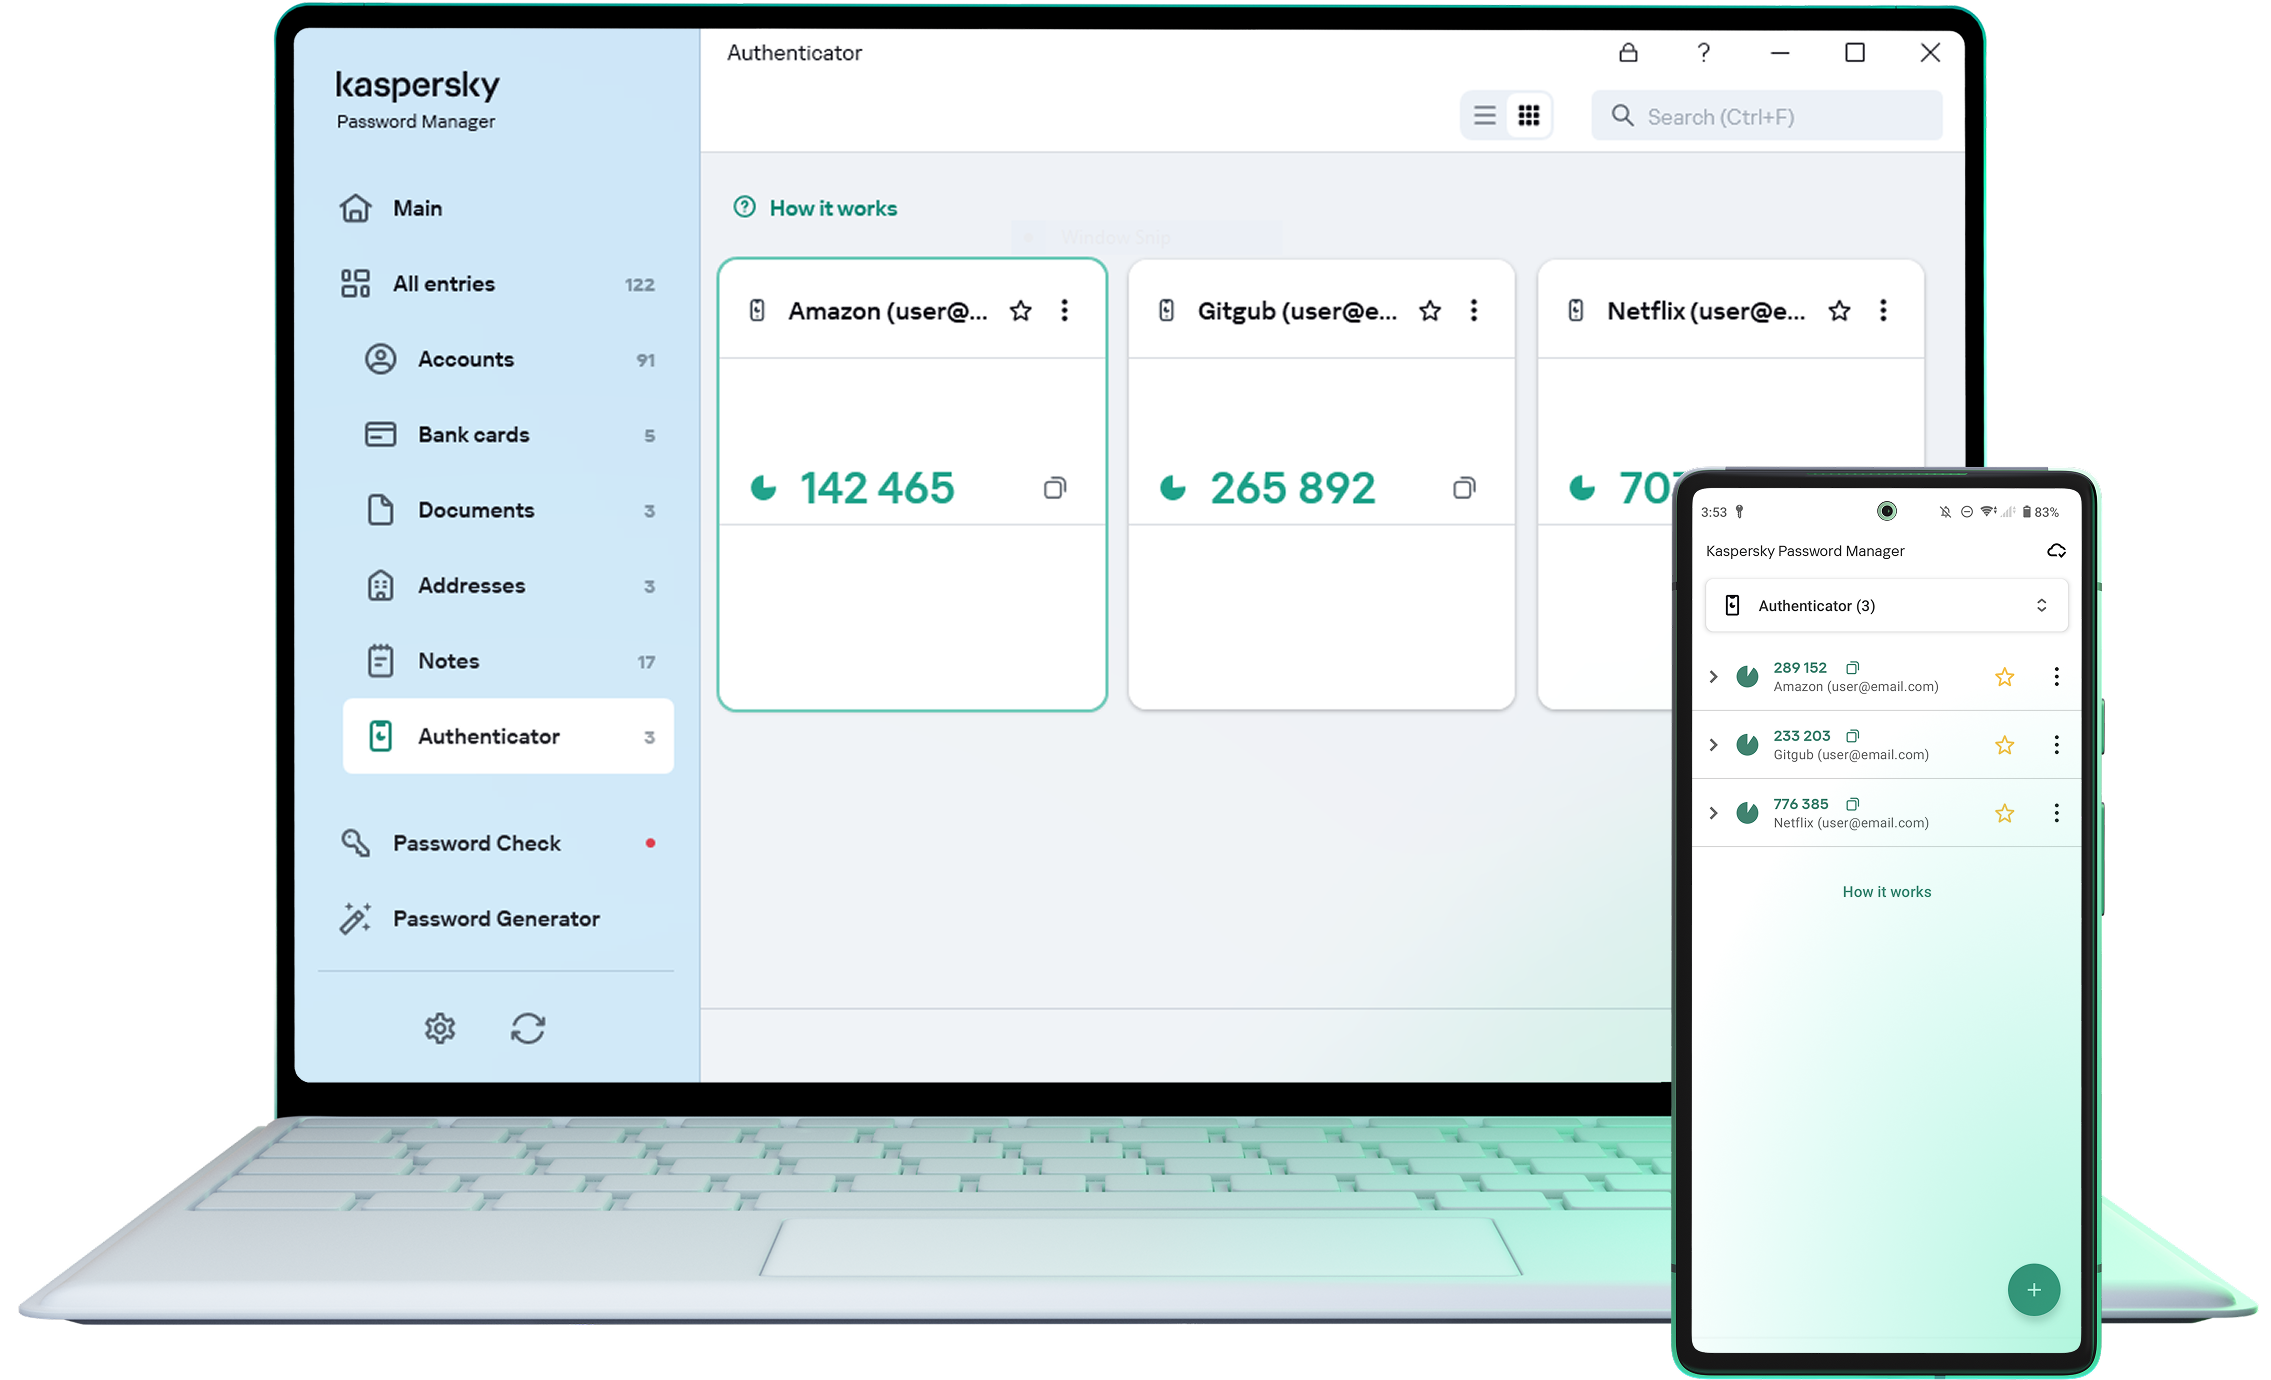2271x1380 pixels.
Task: Switch to list view layout
Action: 1485,116
